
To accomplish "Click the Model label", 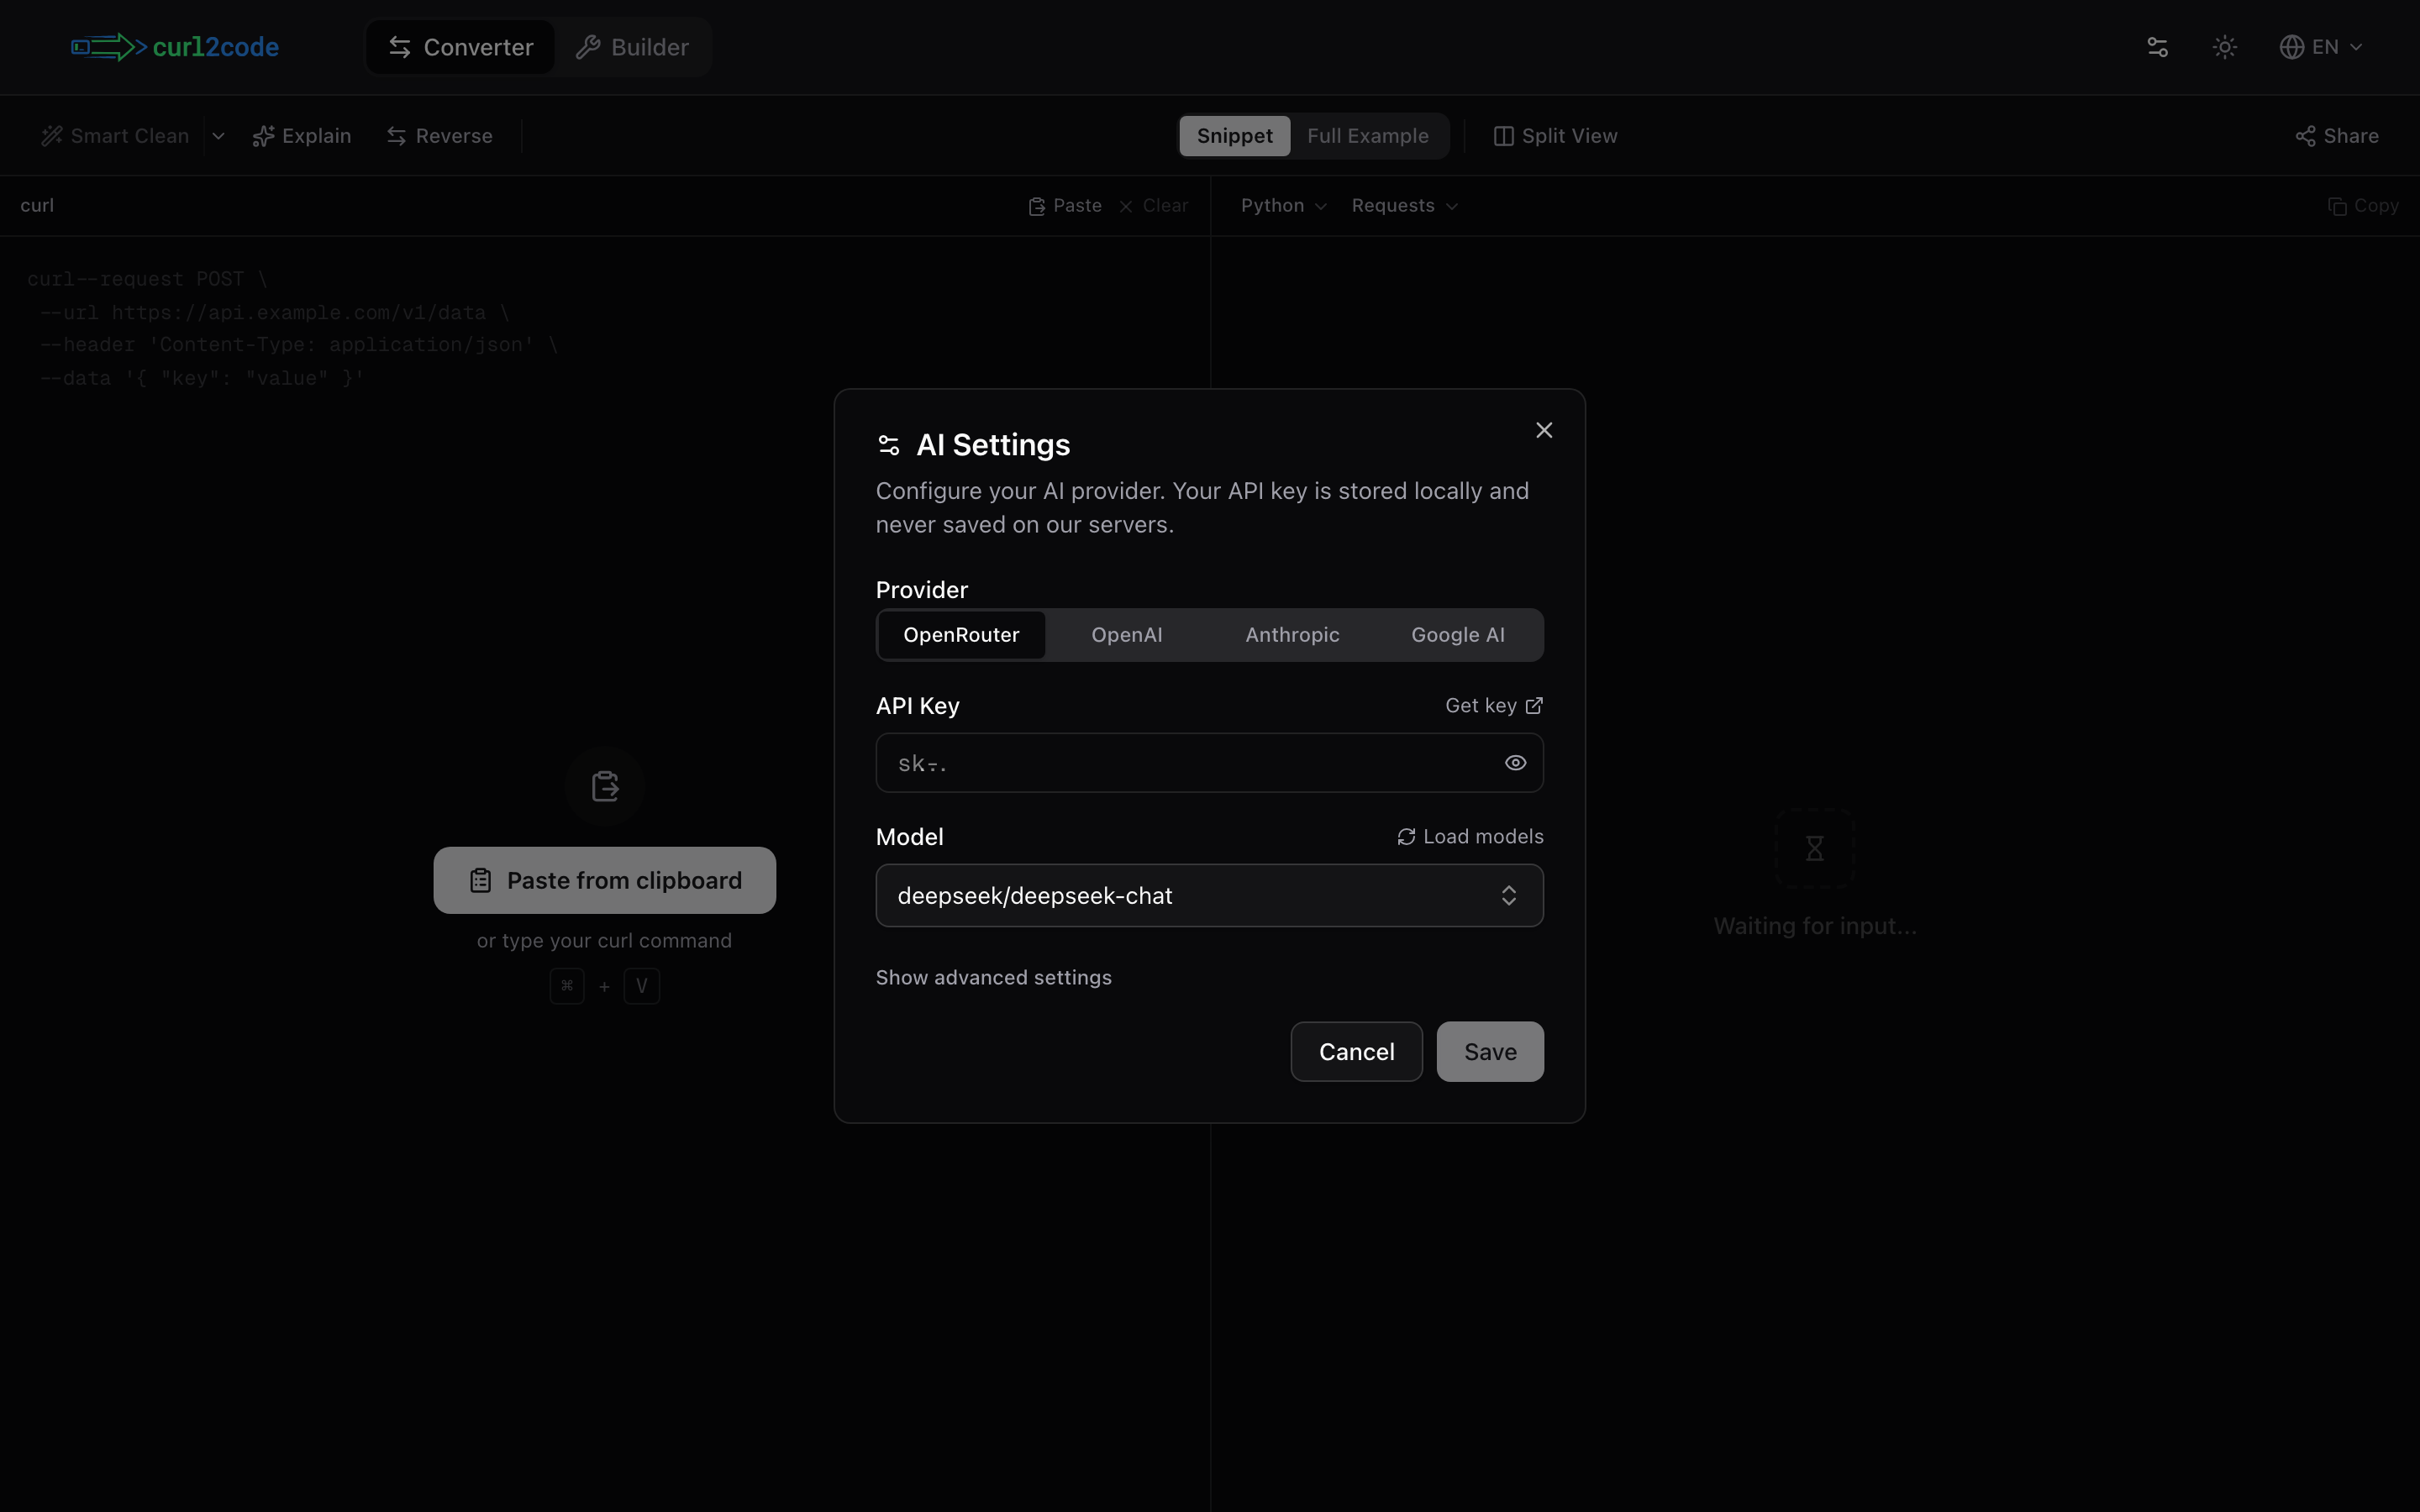I will (909, 837).
